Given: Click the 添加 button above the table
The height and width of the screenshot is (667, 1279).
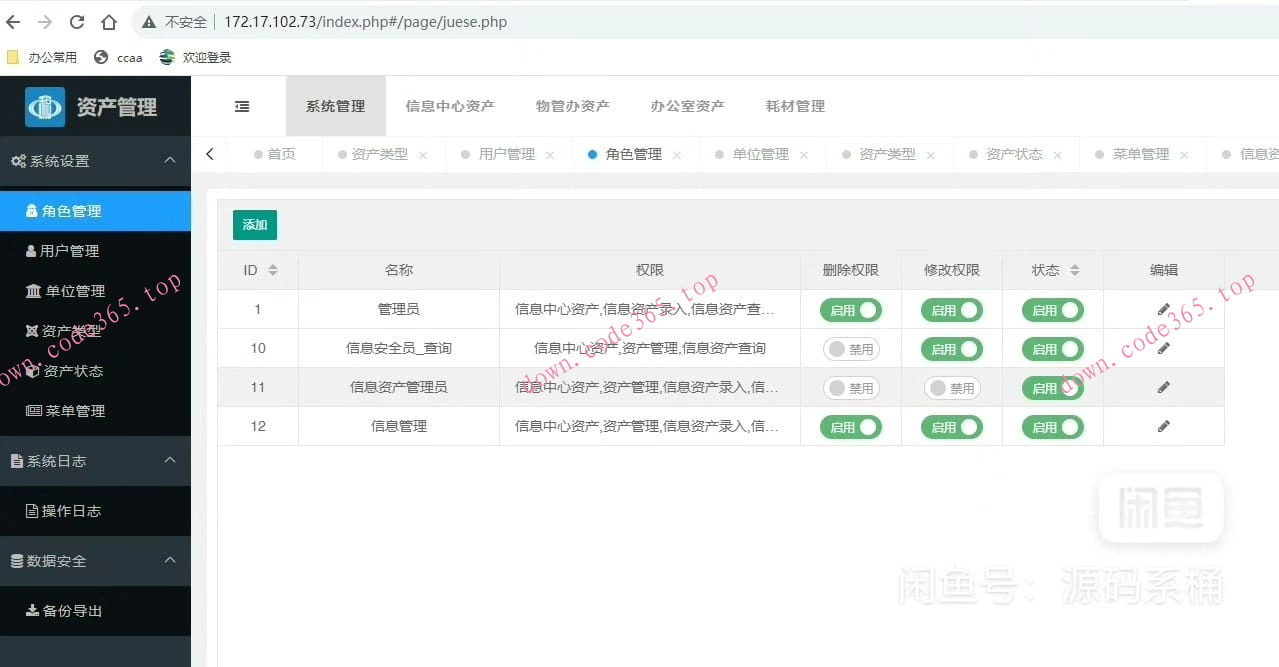Looking at the screenshot, I should (x=254, y=225).
